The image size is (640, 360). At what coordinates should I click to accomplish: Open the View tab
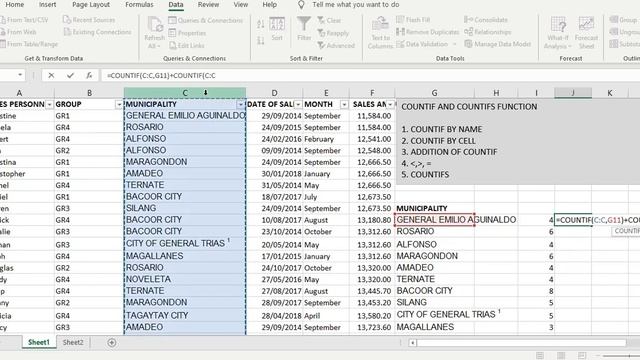[x=240, y=4]
